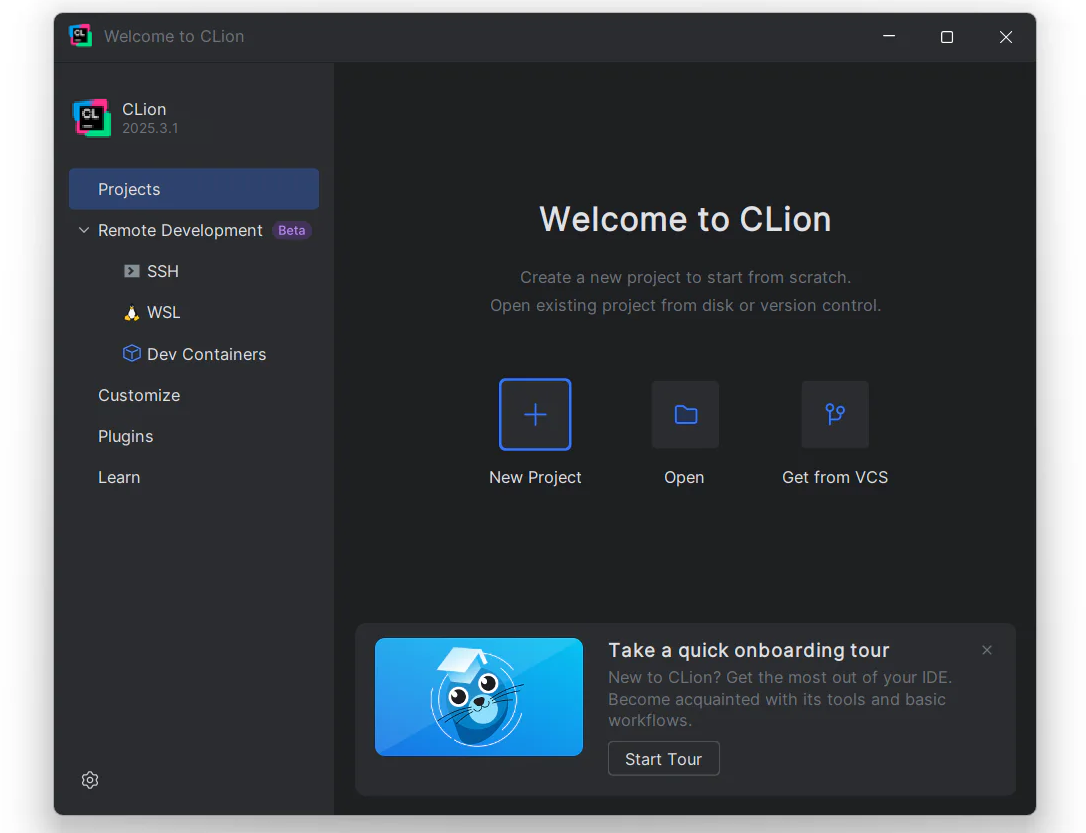Screen dimensions: 1086x833
Task: Collapse the Remote Development section
Action: click(84, 230)
